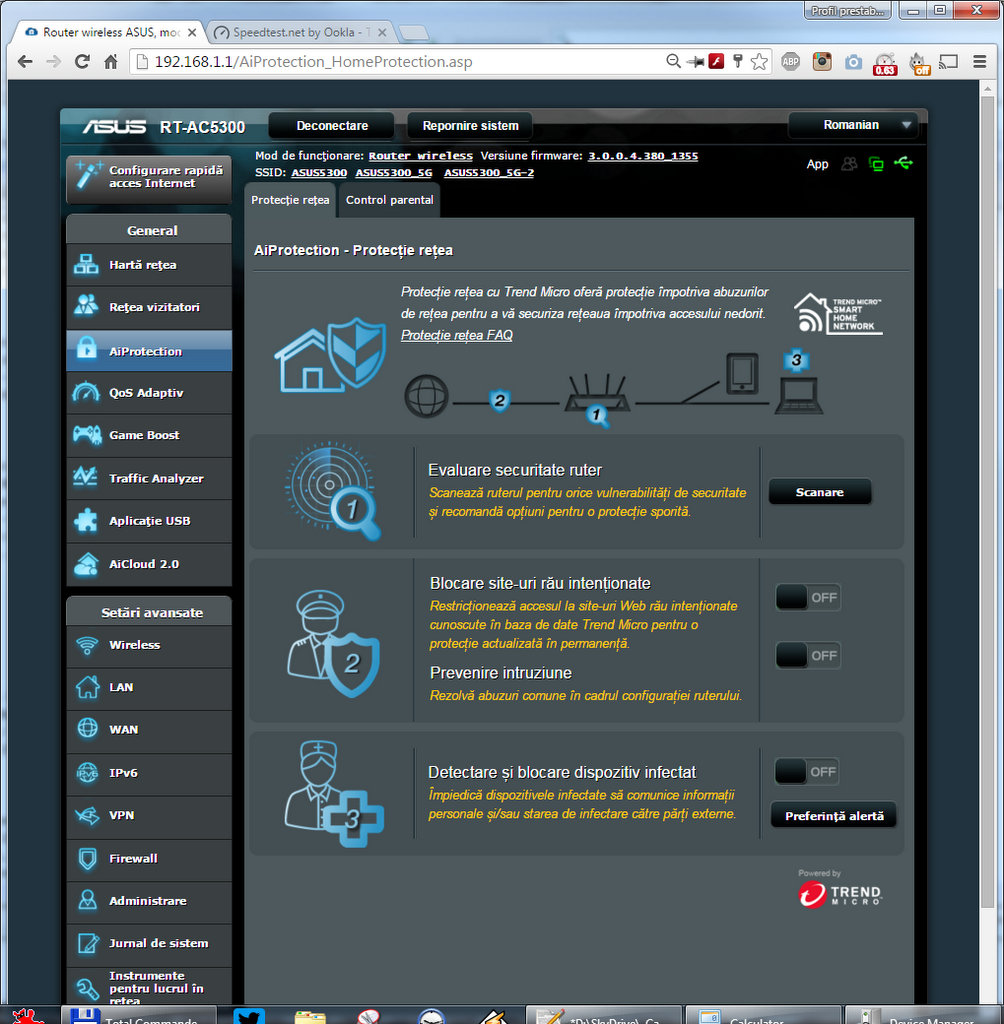This screenshot has height=1024, width=1004.
Task: Open AiCloud 2.0 cloud icon
Action: (86, 564)
